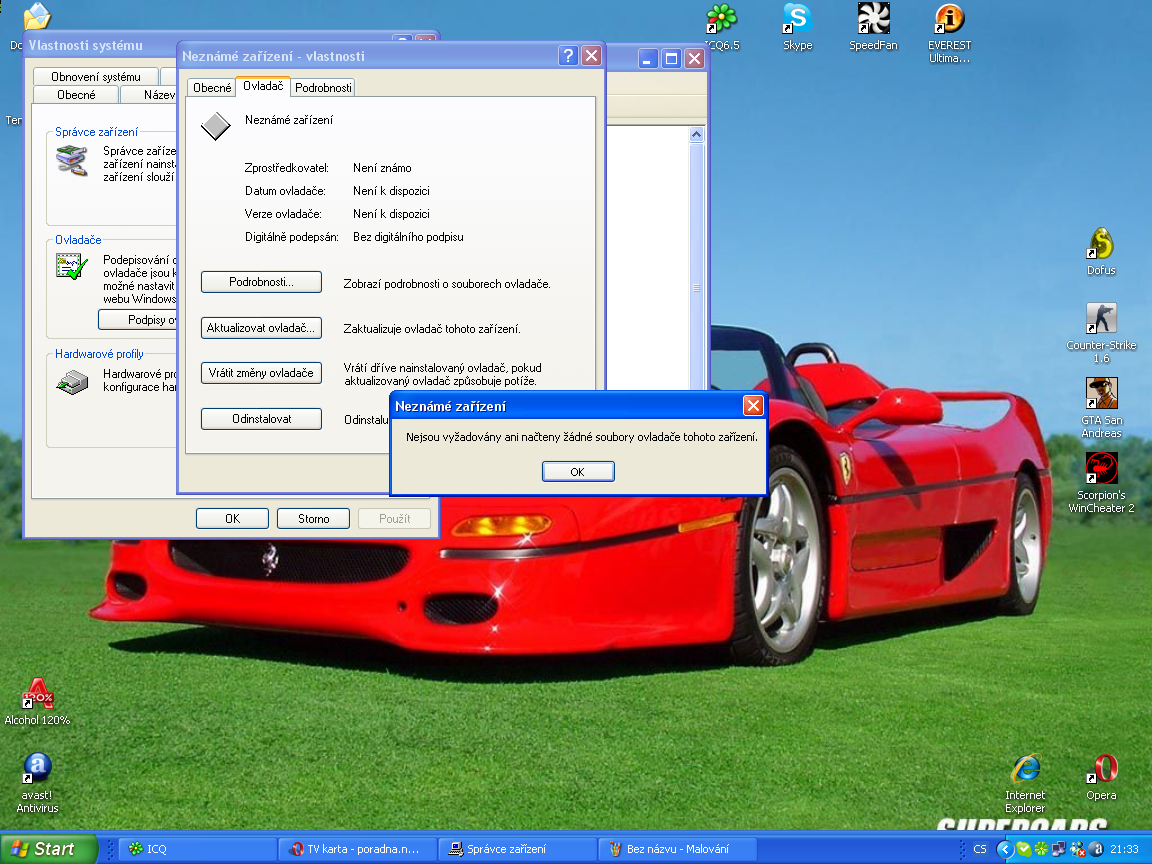Open the ICQ6.5 desktop icon

[x=721, y=20]
